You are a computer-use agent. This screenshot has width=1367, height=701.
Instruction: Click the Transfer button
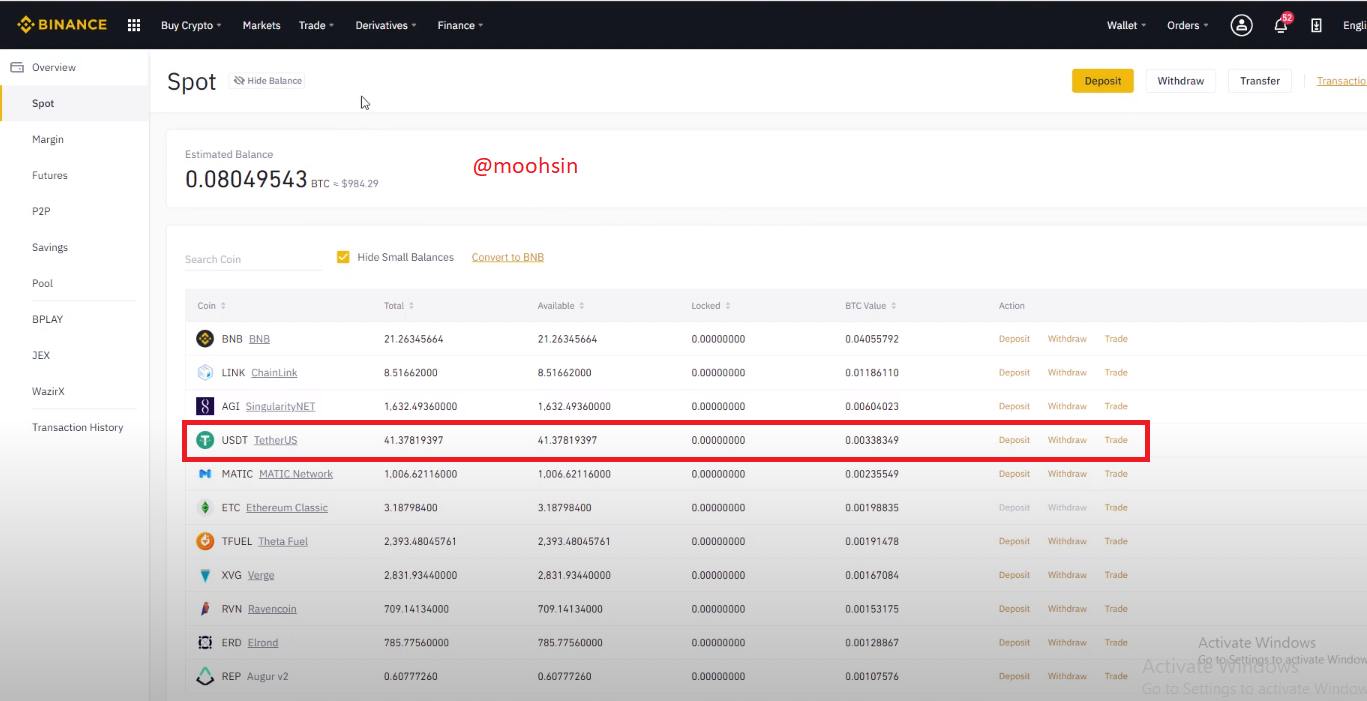point(1260,81)
